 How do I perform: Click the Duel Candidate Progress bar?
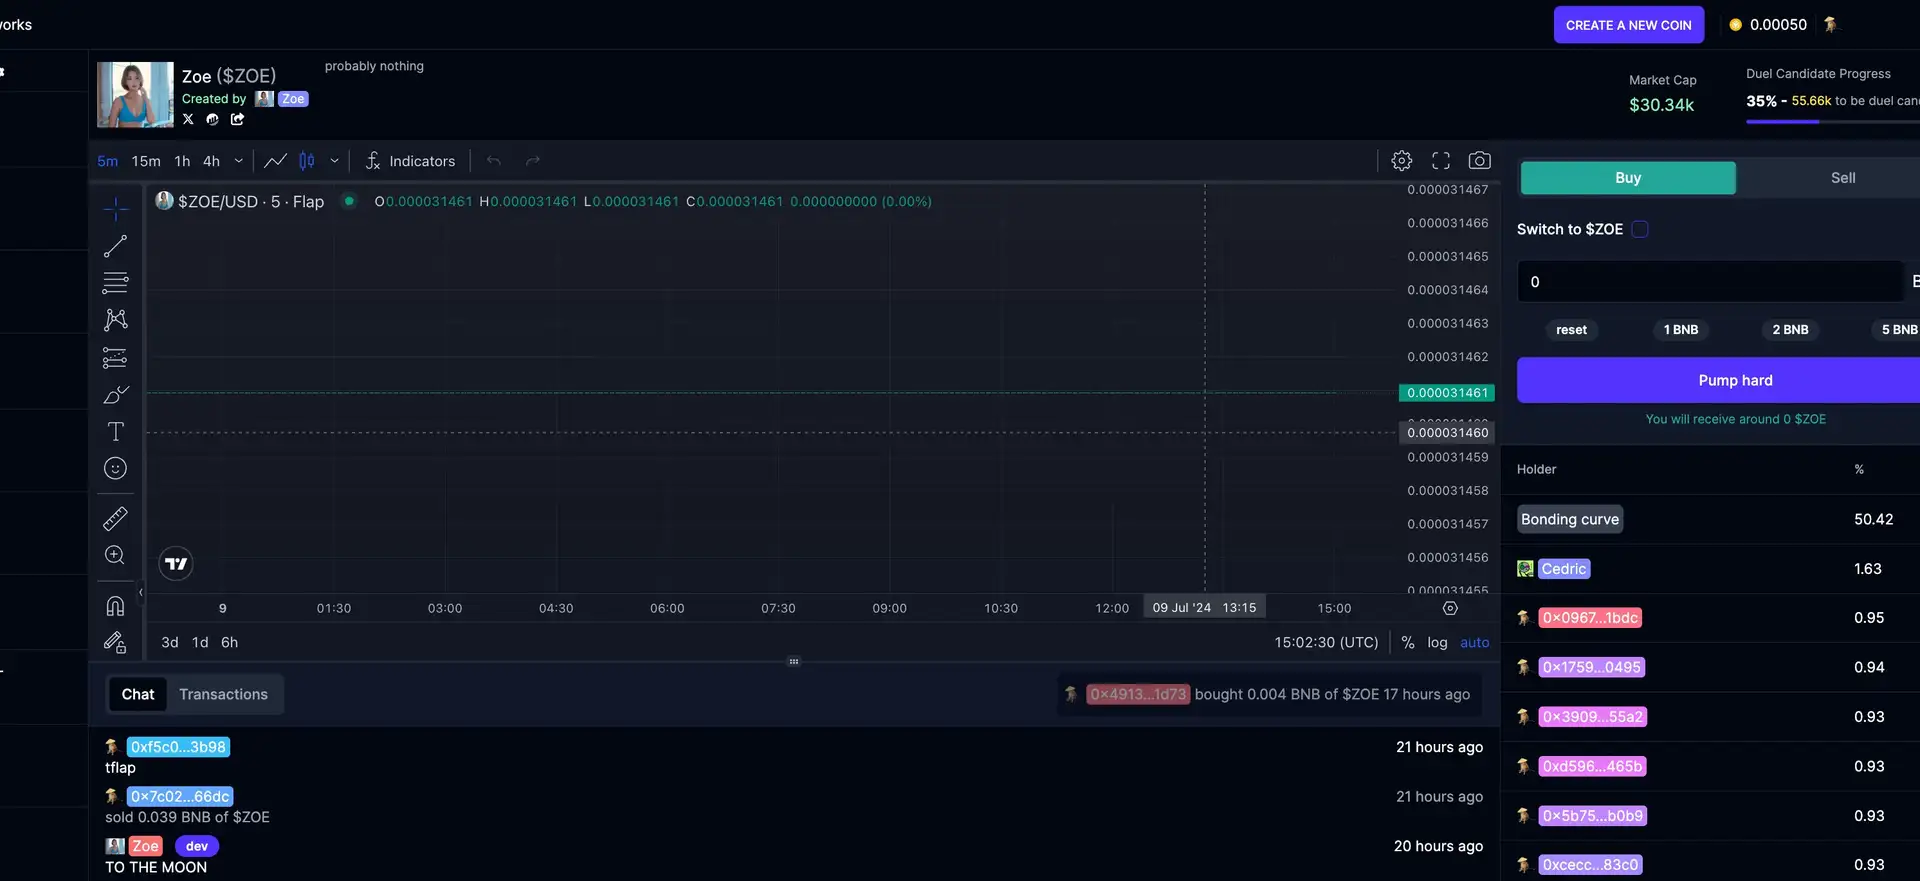pos(1832,121)
